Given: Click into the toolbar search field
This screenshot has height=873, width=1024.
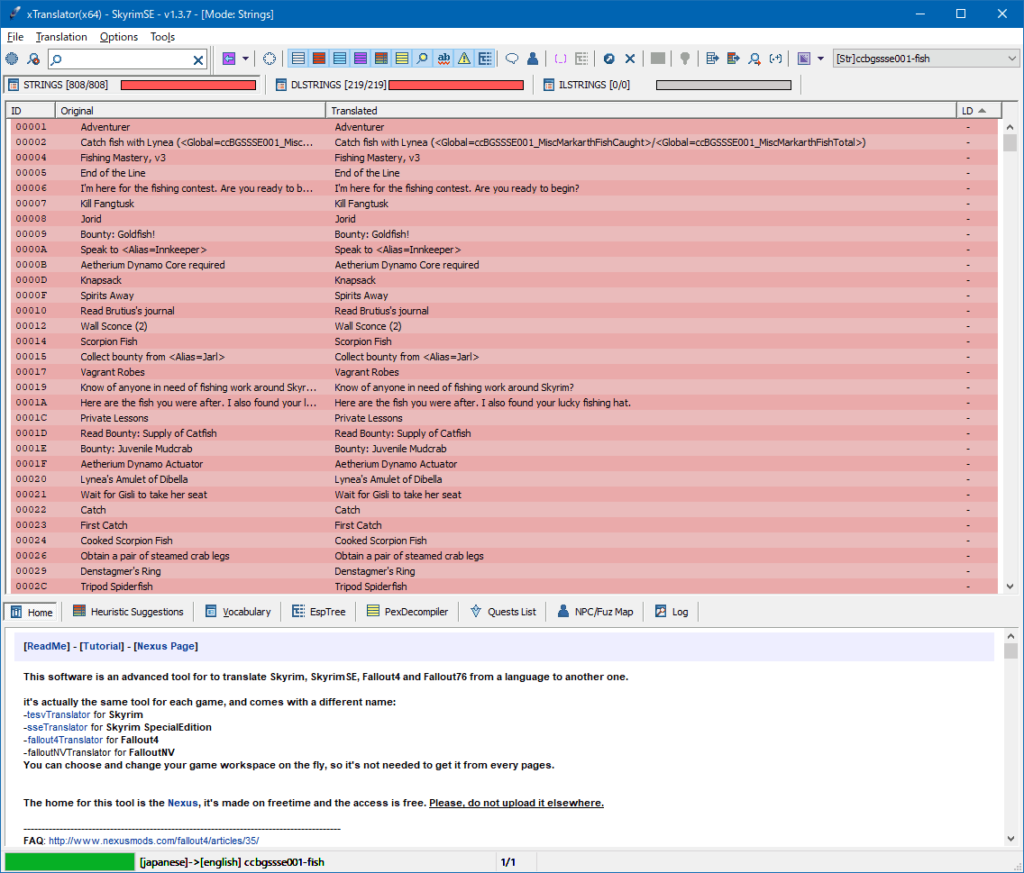Looking at the screenshot, I should click(x=127, y=59).
